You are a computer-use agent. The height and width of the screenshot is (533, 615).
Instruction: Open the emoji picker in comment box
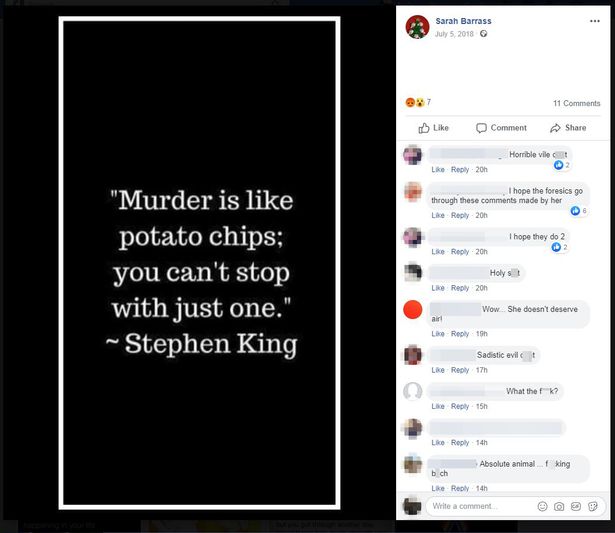(x=542, y=506)
